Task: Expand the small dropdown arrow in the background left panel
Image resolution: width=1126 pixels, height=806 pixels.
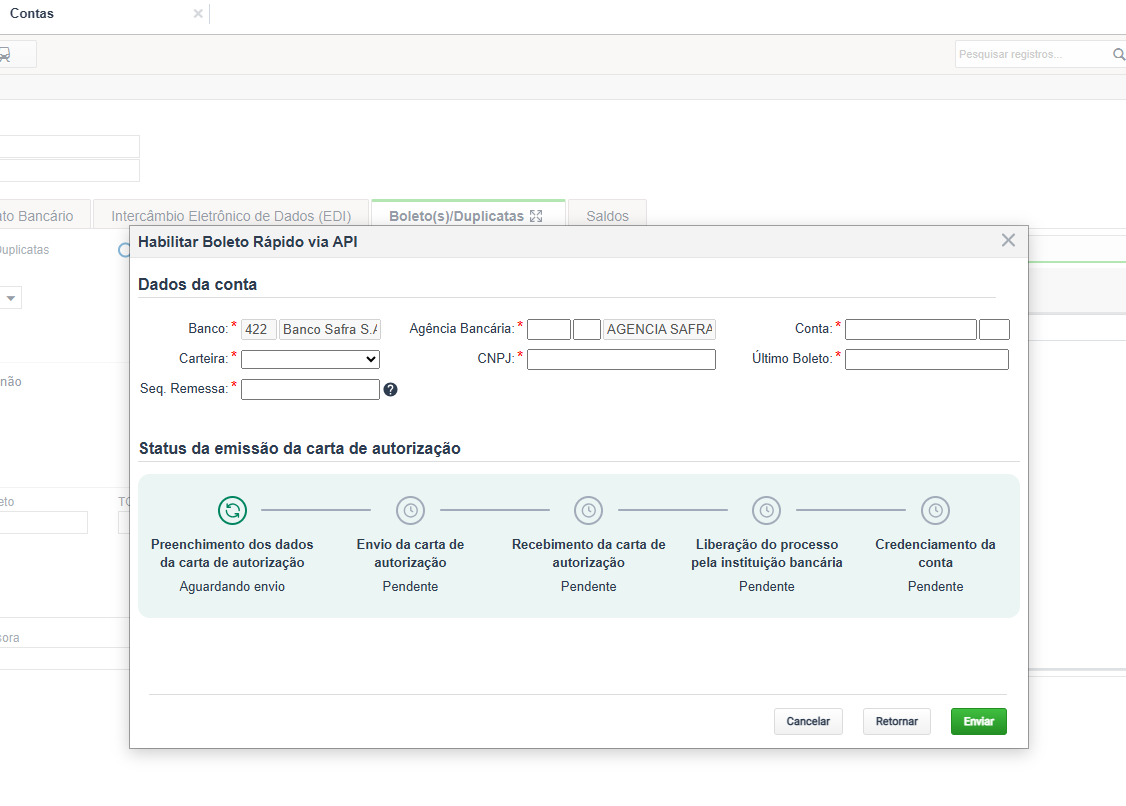Action: pyautogui.click(x=11, y=298)
